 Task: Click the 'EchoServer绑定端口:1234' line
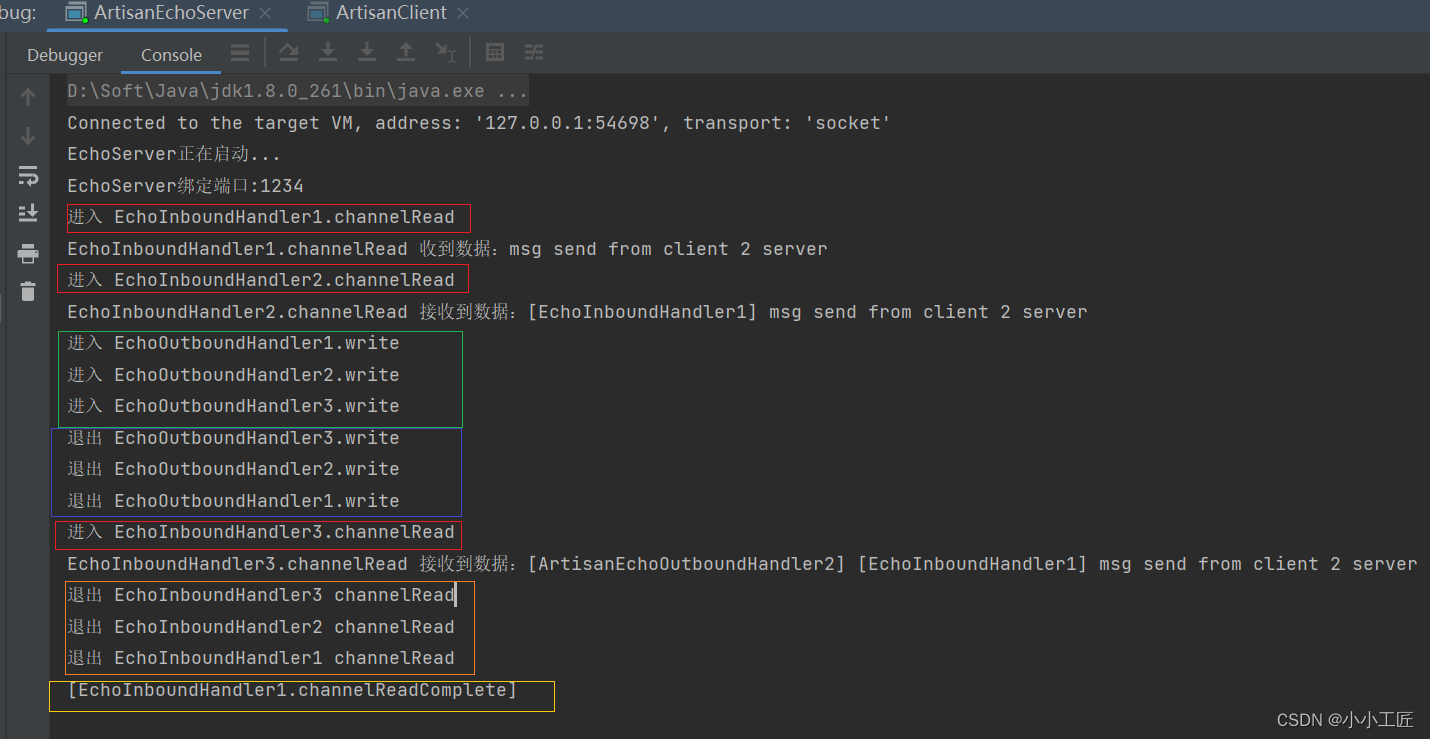(x=185, y=186)
